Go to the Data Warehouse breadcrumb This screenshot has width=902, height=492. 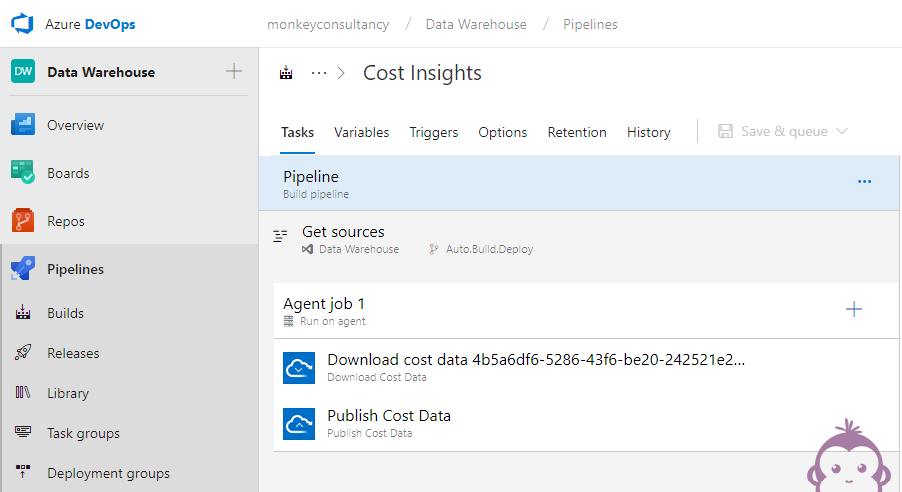[x=476, y=24]
